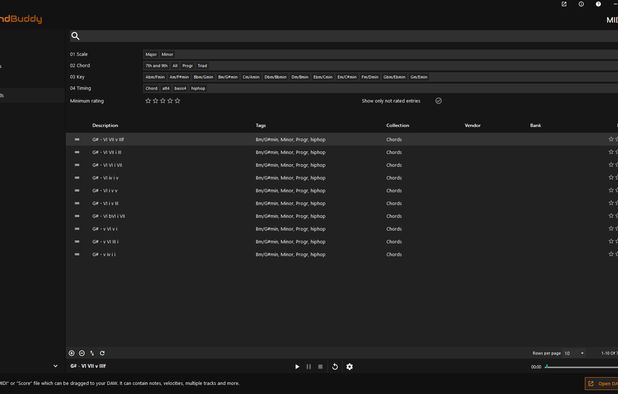Select the G# - v VI III i entry
Screen dimensions: 618x394
(105, 242)
